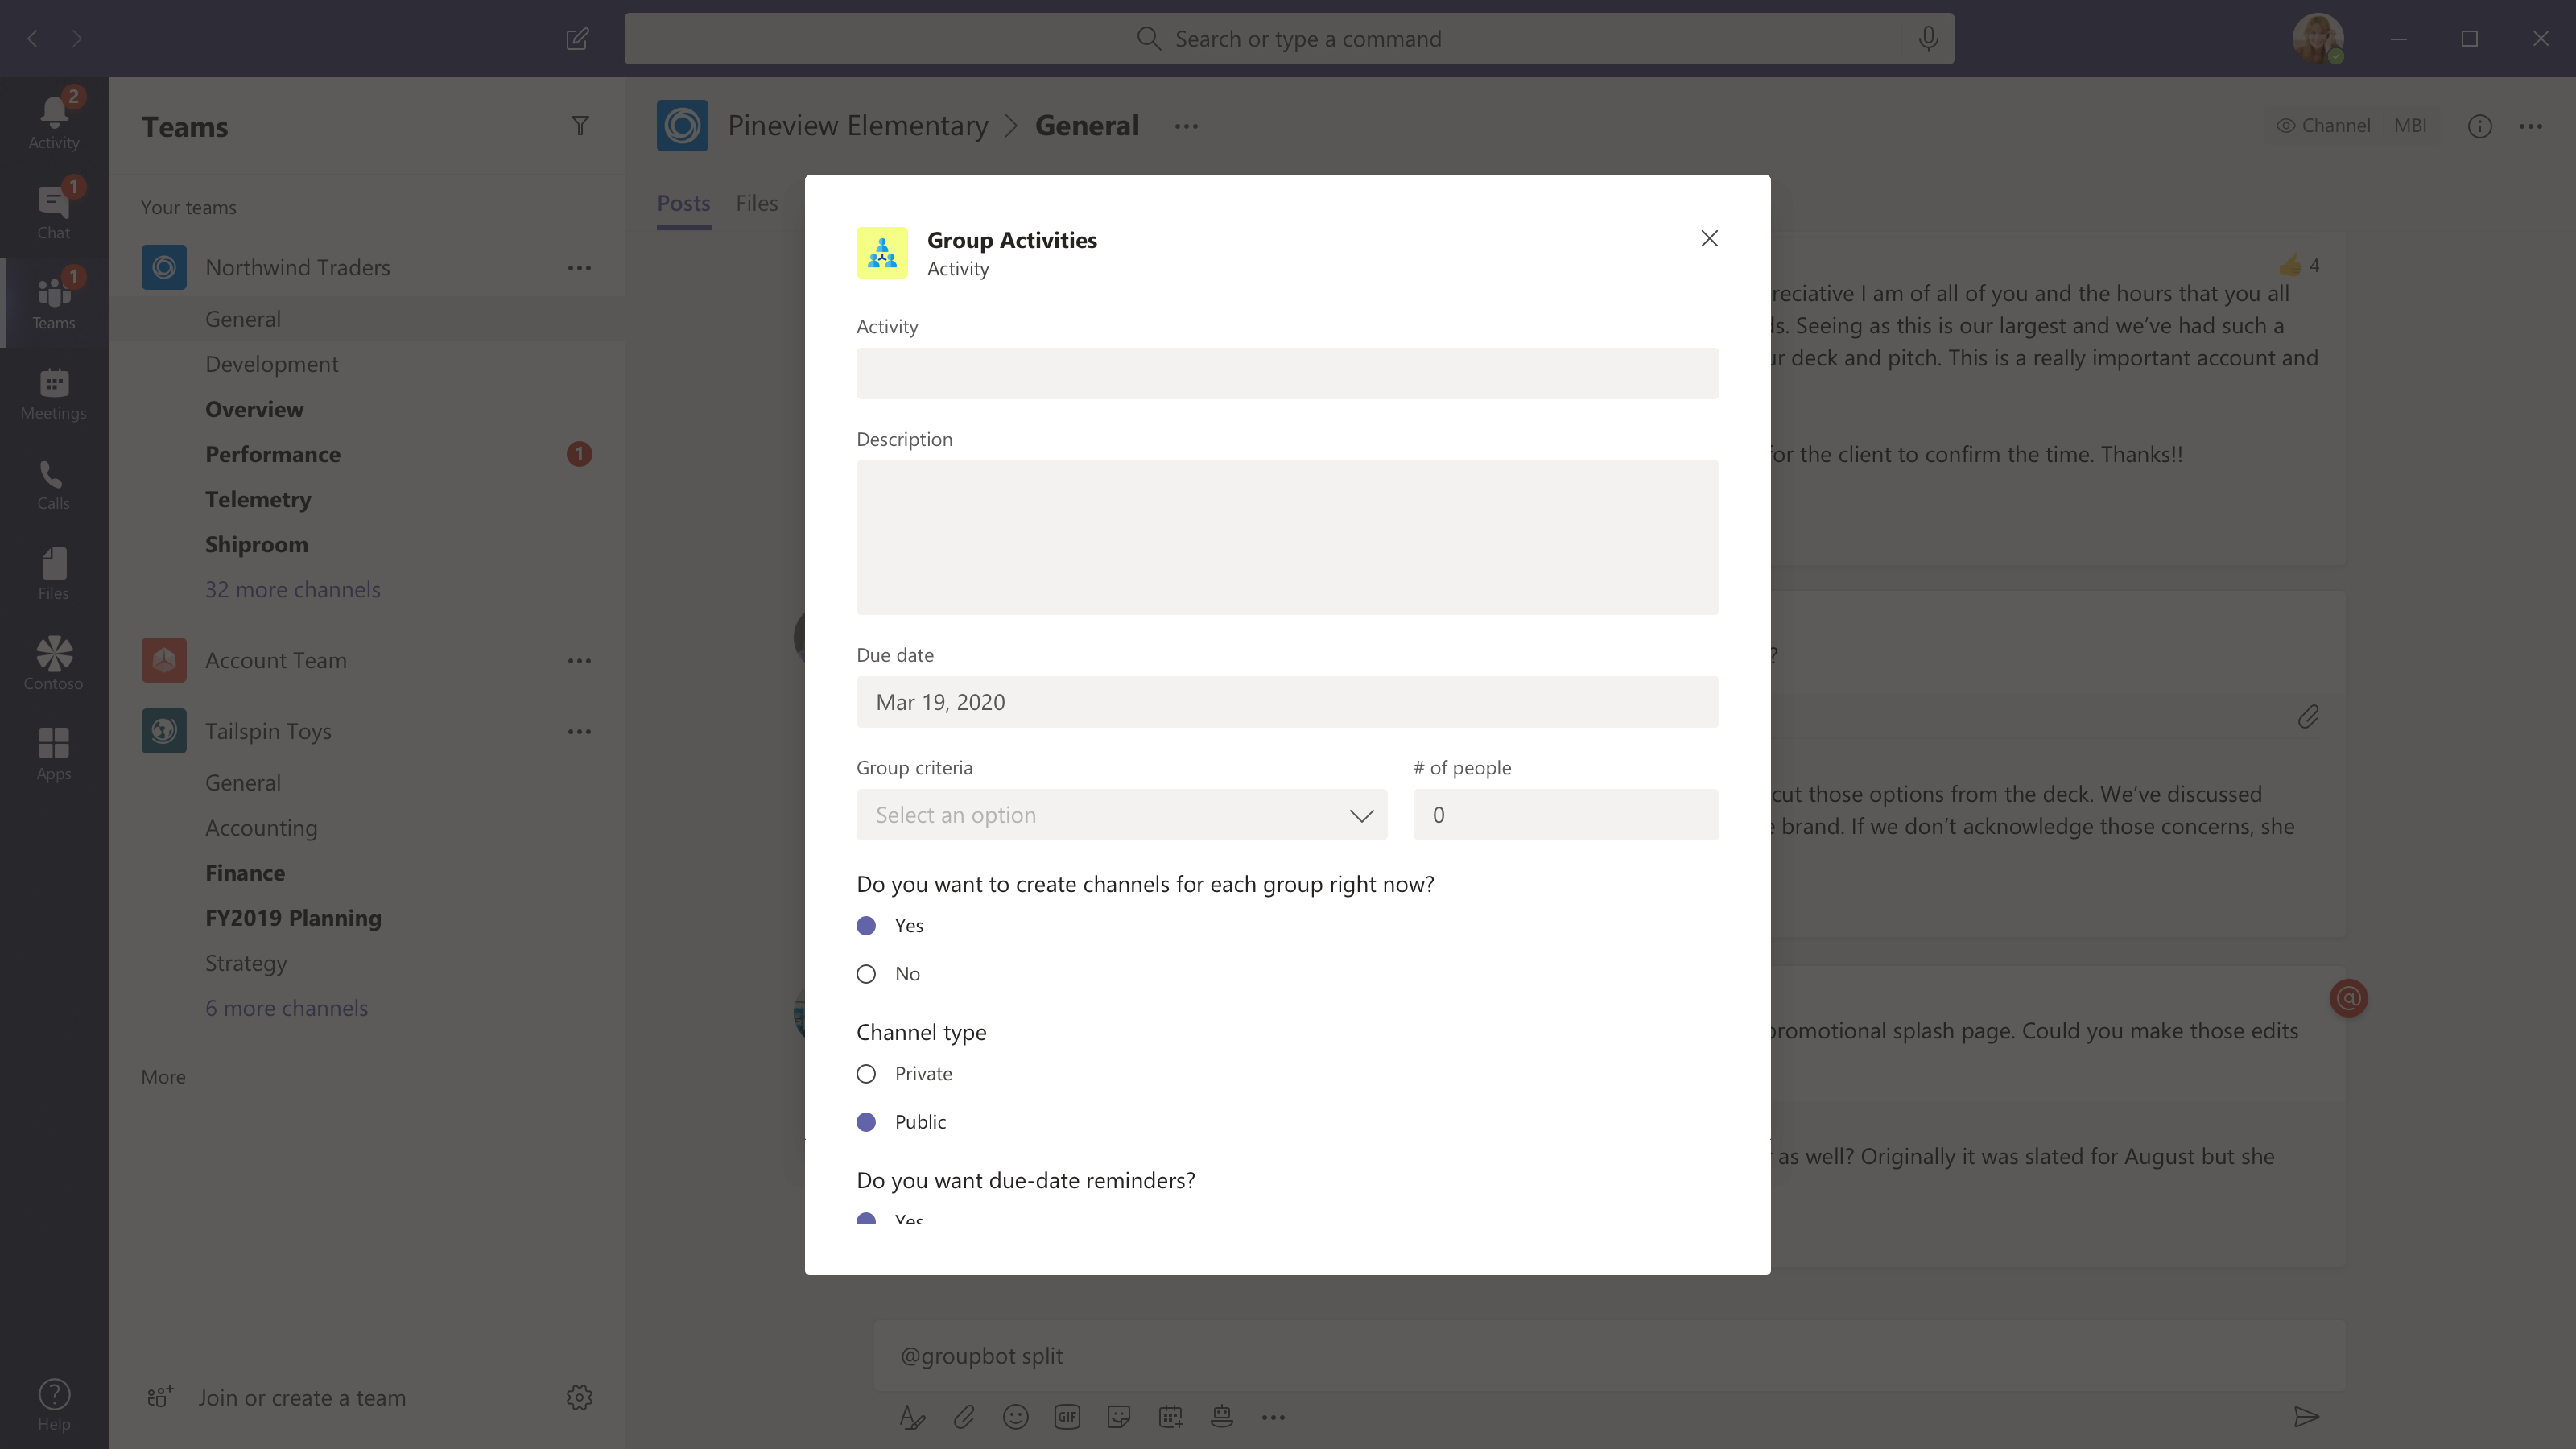Select Yes for creating channels per group
Viewport: 2576px width, 1449px height.
click(867, 925)
